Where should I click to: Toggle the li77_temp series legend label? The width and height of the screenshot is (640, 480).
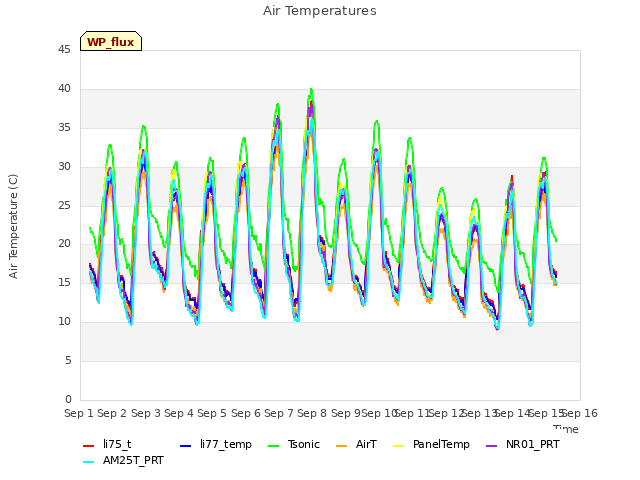click(226, 444)
